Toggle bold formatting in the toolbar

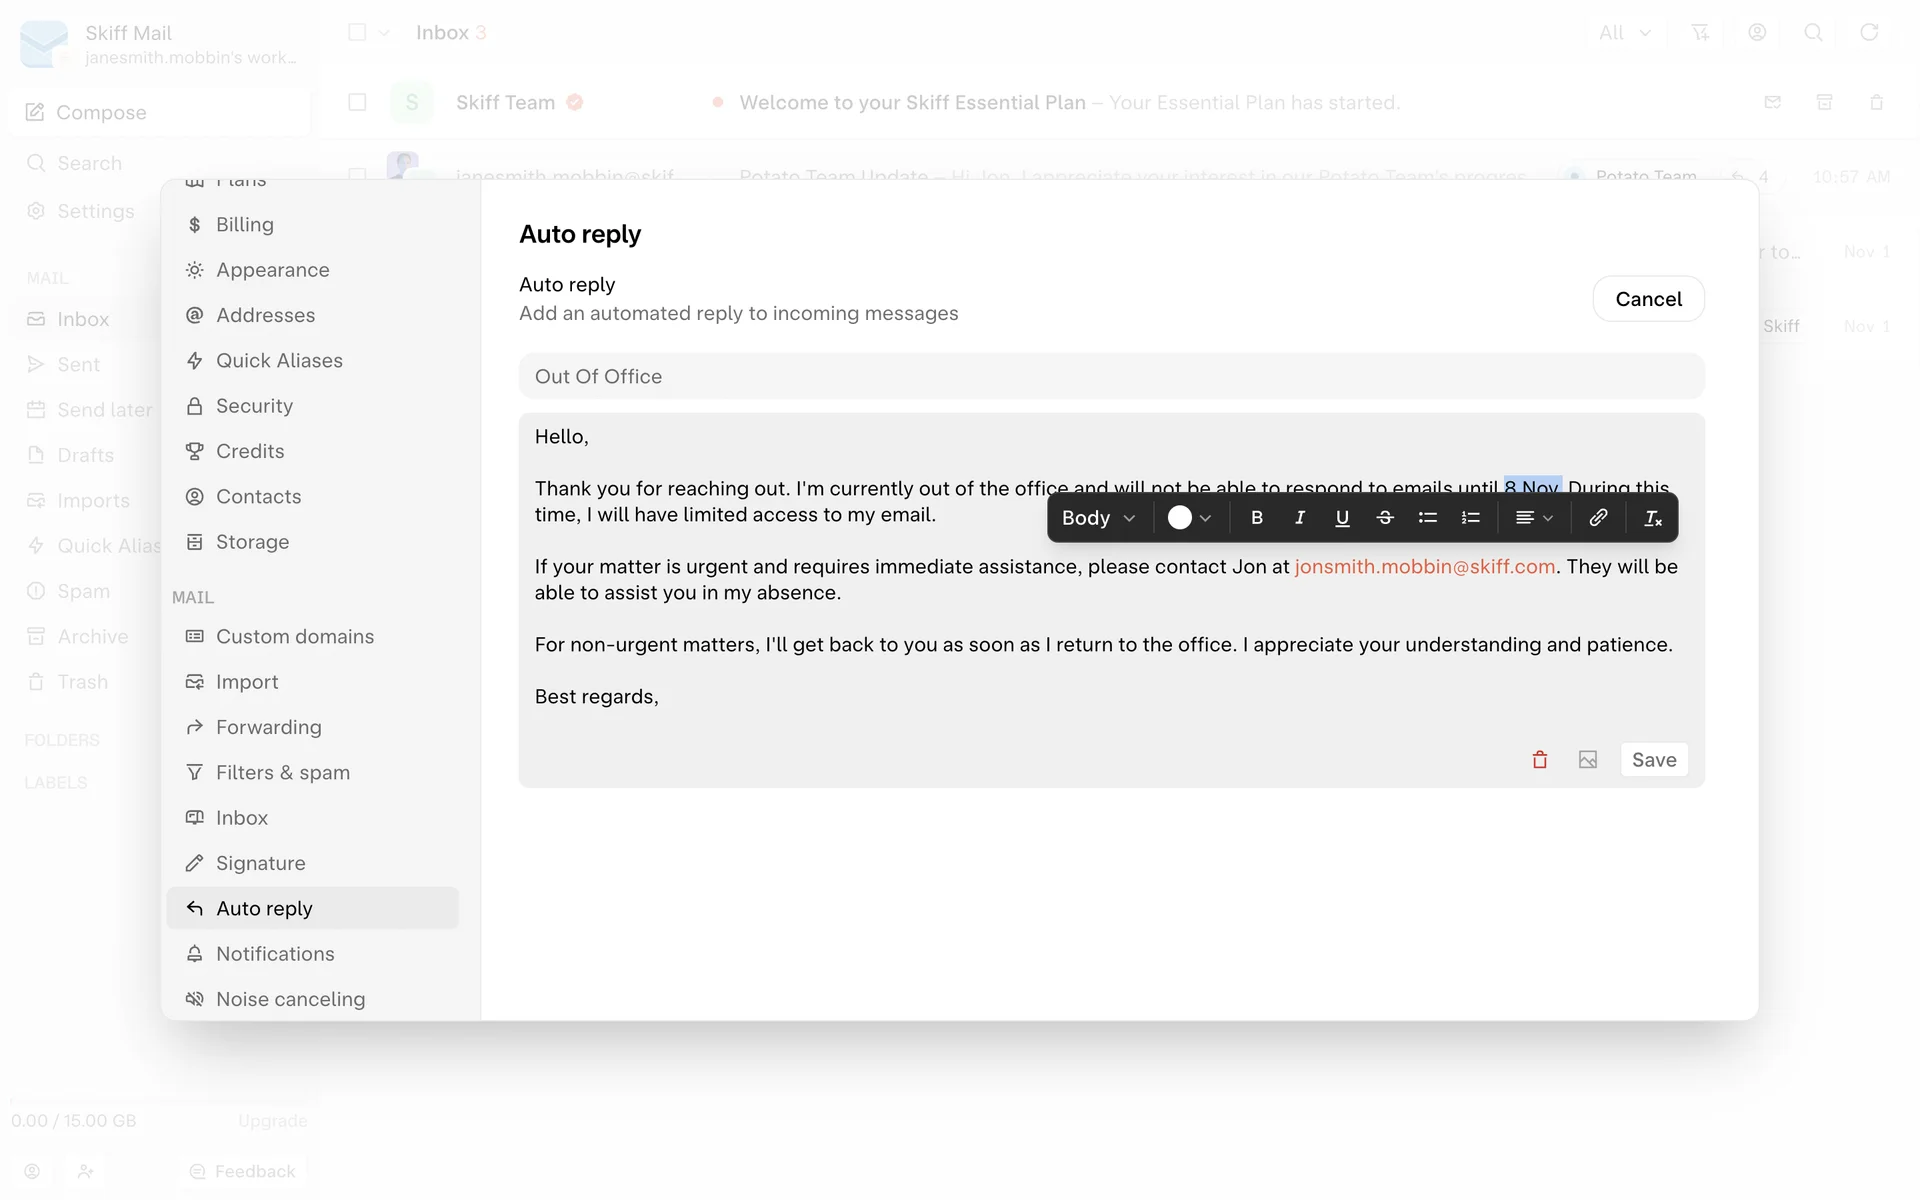point(1257,518)
